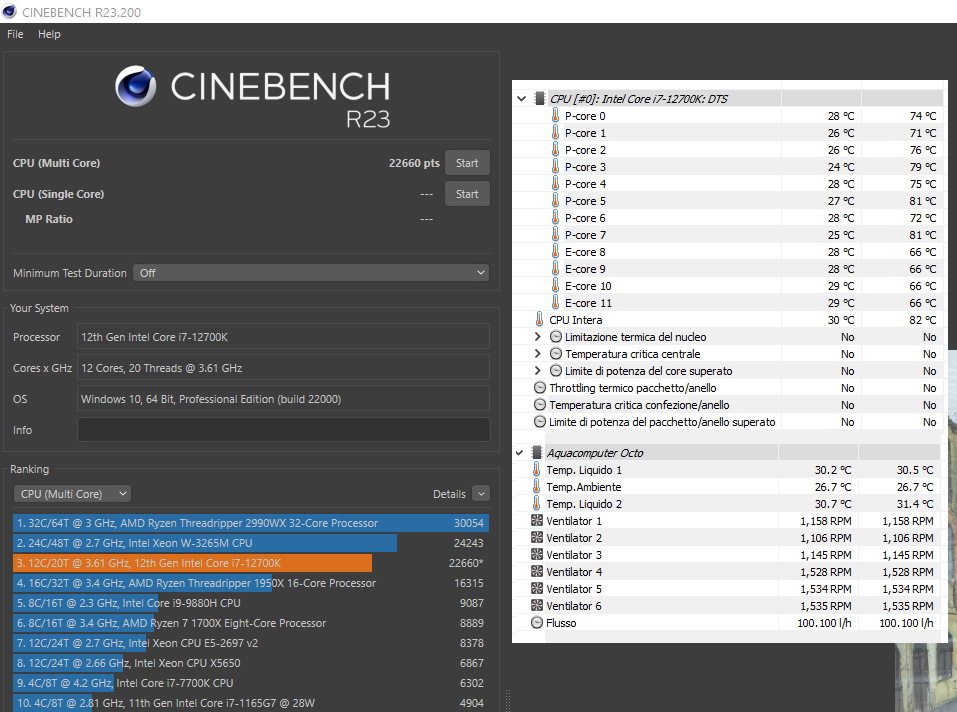Click thermometer icon for P-core 0
The image size is (957, 712).
(x=555, y=115)
